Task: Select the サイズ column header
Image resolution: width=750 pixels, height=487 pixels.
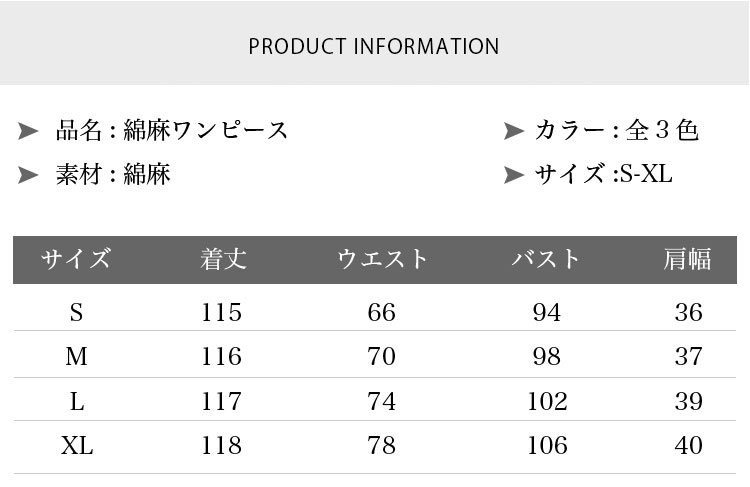Action: pyautogui.click(x=76, y=259)
